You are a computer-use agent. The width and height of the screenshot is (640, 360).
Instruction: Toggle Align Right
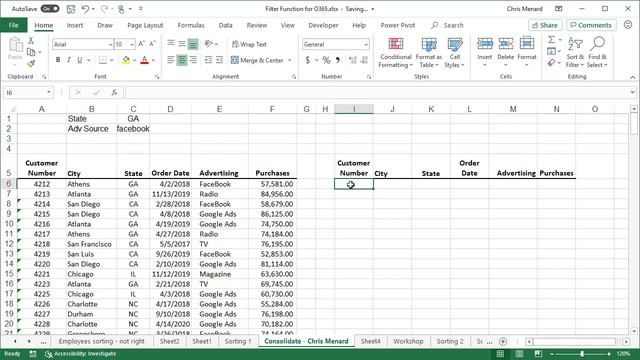(193, 60)
